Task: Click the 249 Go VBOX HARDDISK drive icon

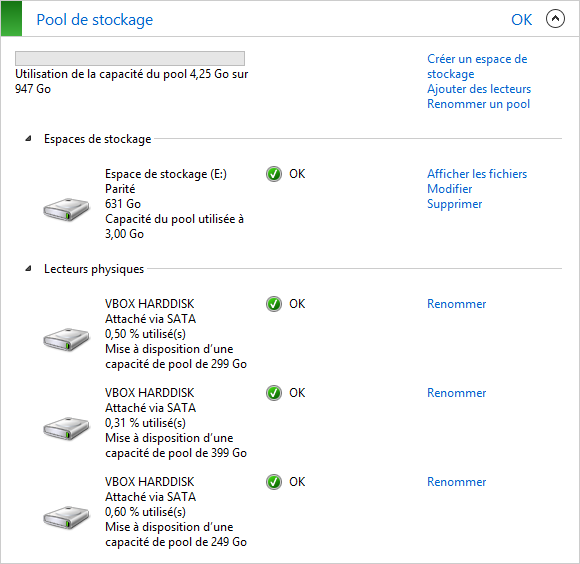Action: click(66, 517)
